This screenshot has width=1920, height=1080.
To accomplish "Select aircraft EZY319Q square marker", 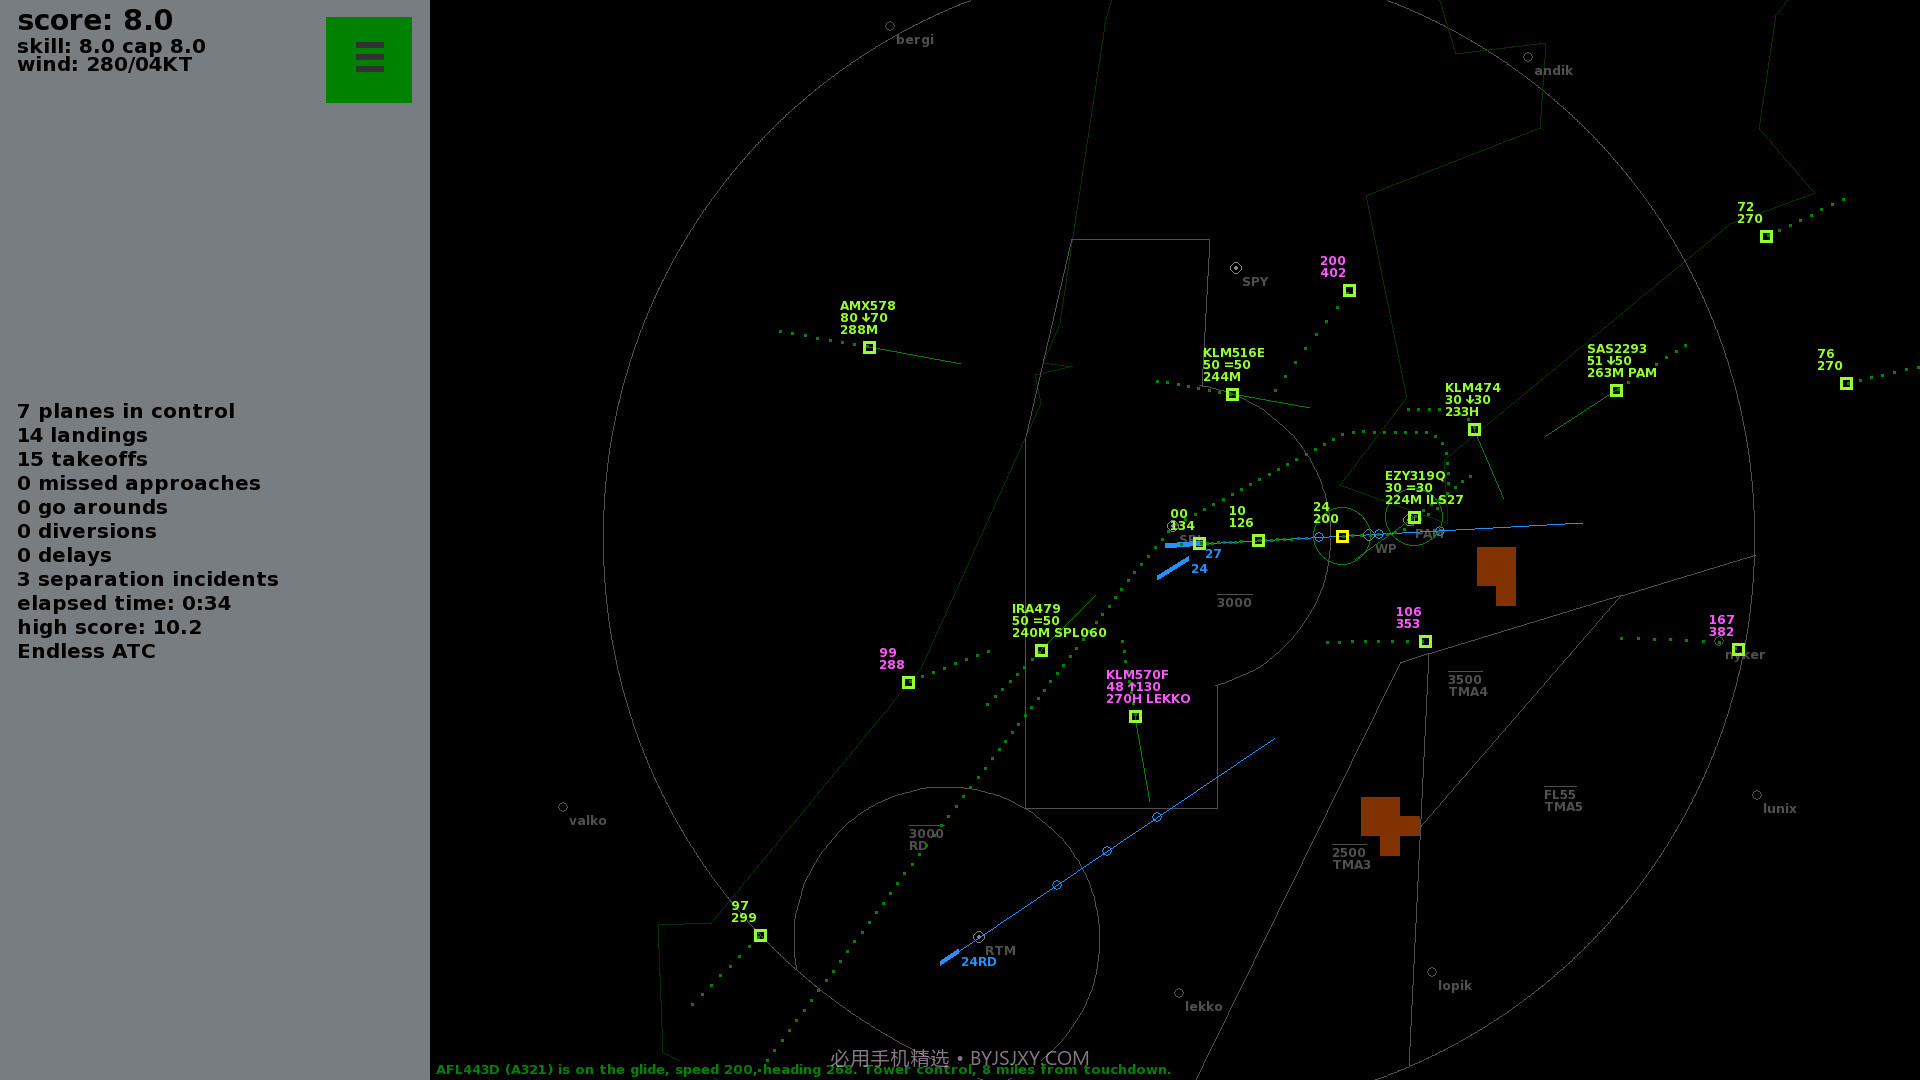I will (1414, 518).
